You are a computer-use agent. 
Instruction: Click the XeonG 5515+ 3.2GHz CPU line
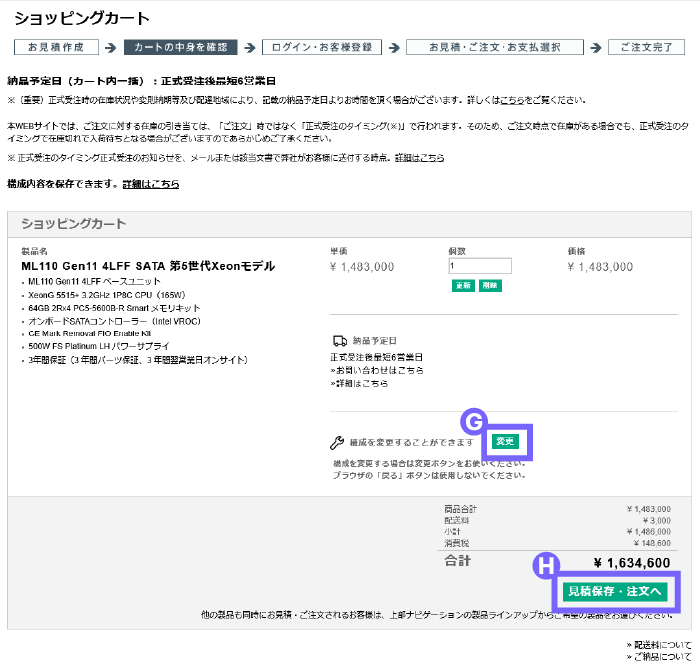[x=107, y=295]
